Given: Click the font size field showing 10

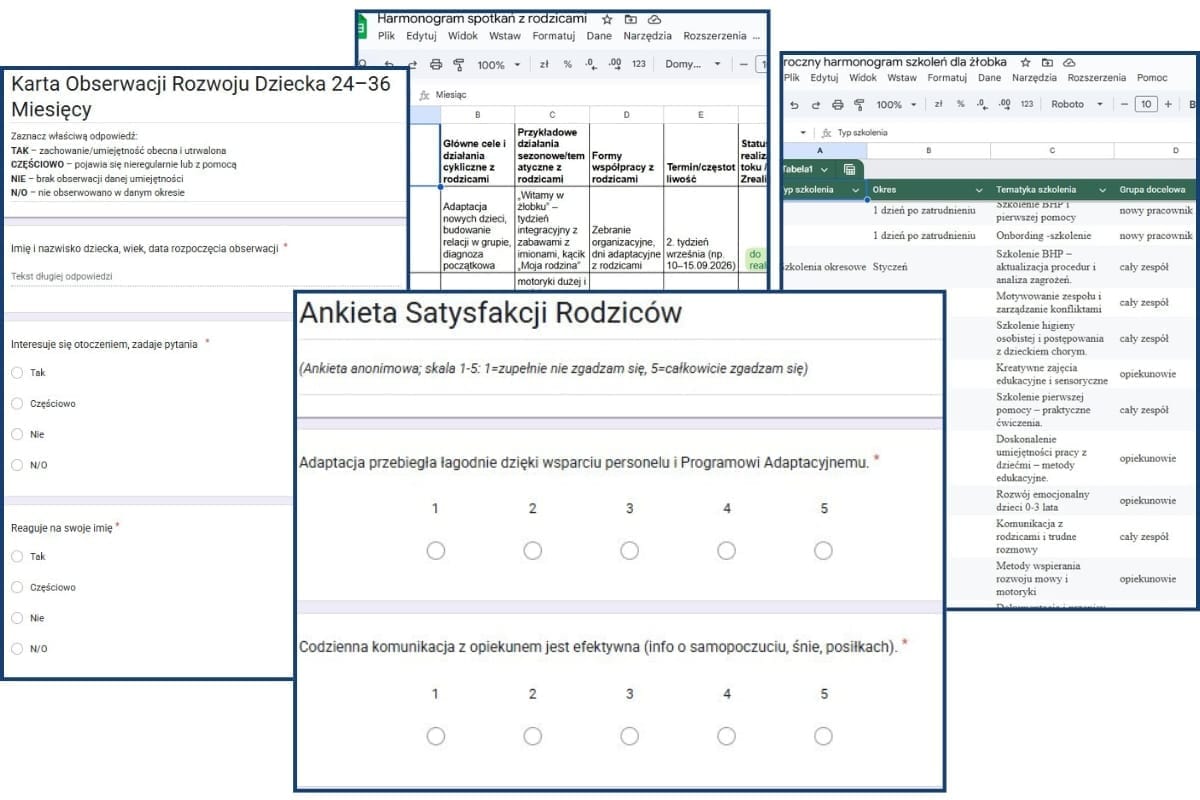Looking at the screenshot, I should [x=1146, y=104].
